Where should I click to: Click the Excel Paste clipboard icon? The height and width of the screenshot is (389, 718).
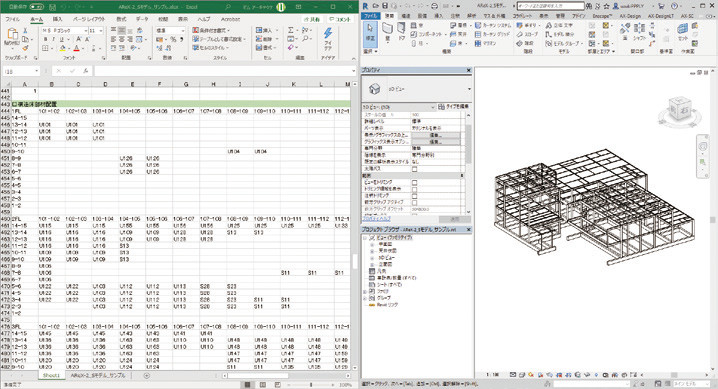12,34
